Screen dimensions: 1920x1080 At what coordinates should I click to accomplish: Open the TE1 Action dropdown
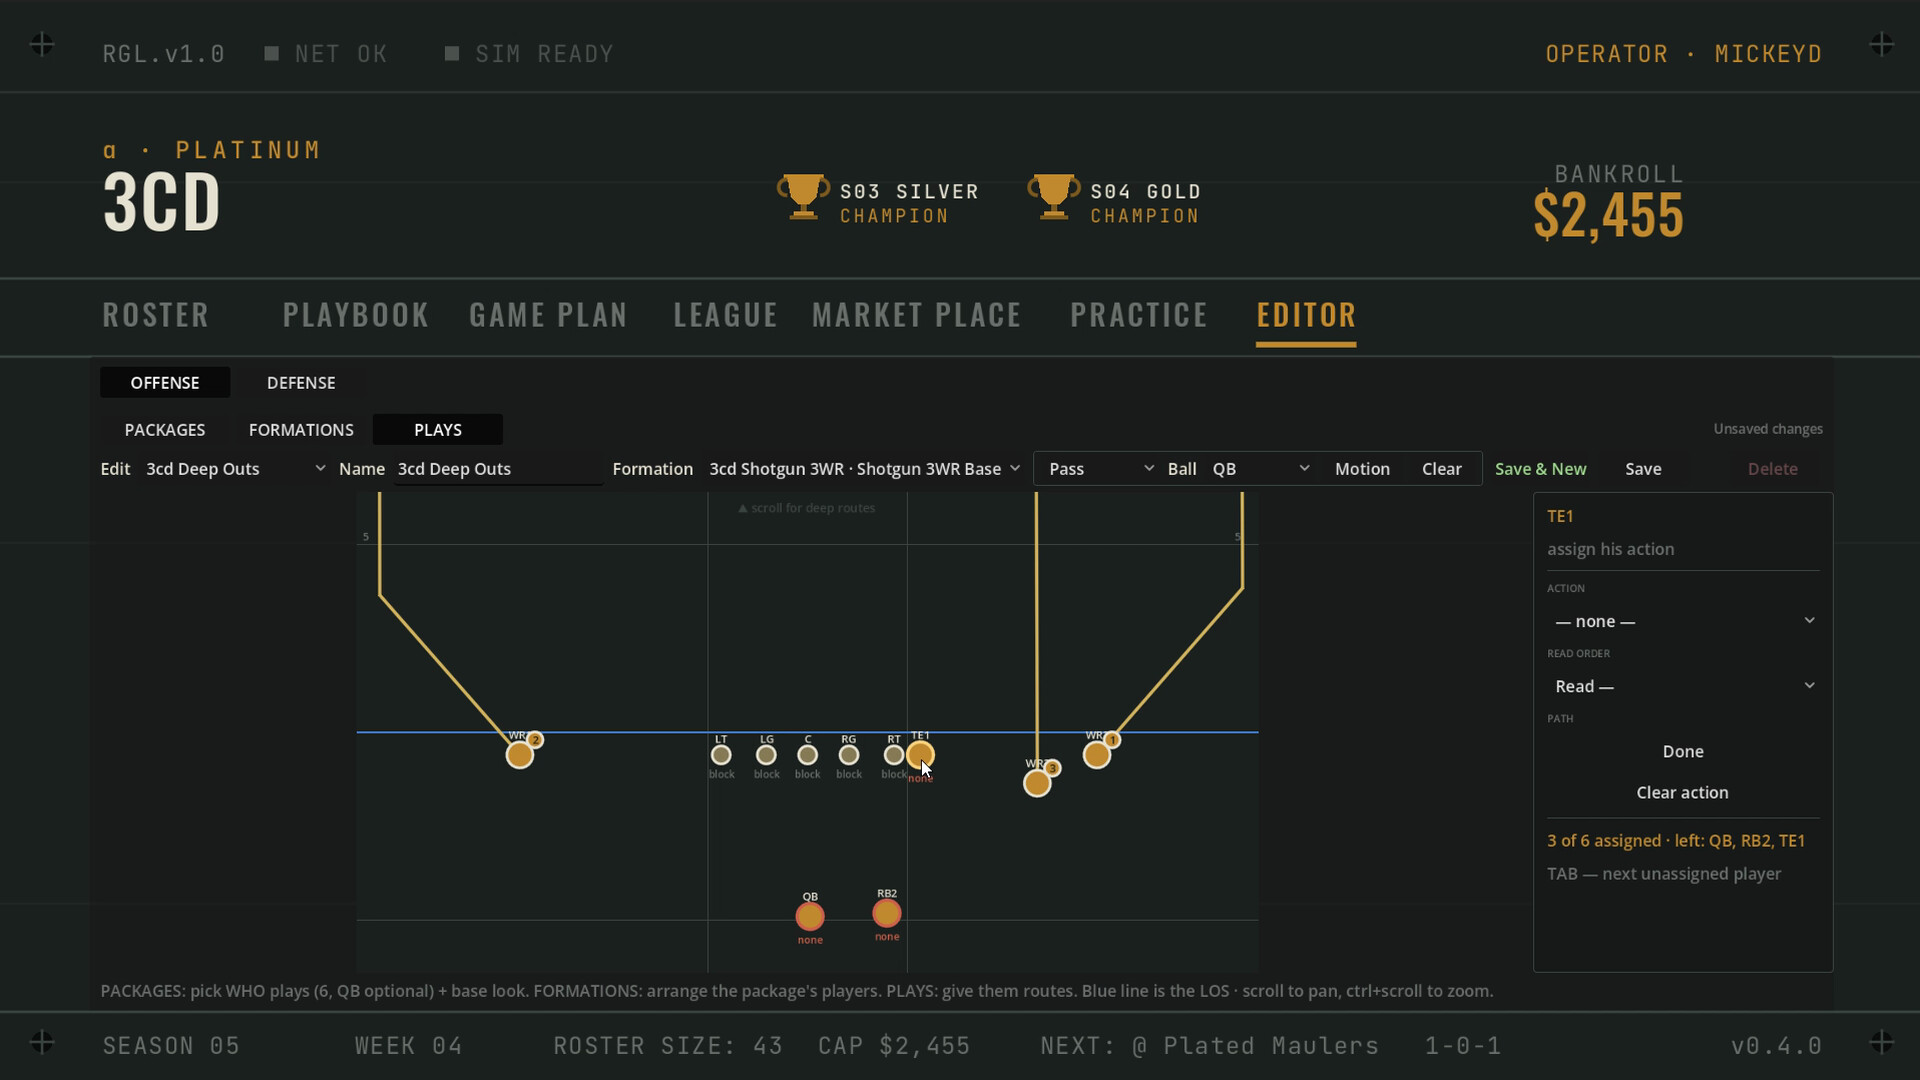(1683, 621)
